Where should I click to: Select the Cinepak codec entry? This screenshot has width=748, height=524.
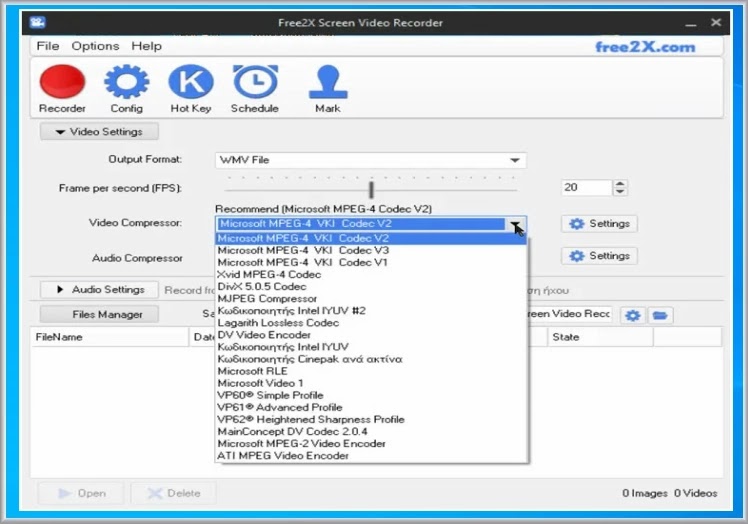[371, 359]
